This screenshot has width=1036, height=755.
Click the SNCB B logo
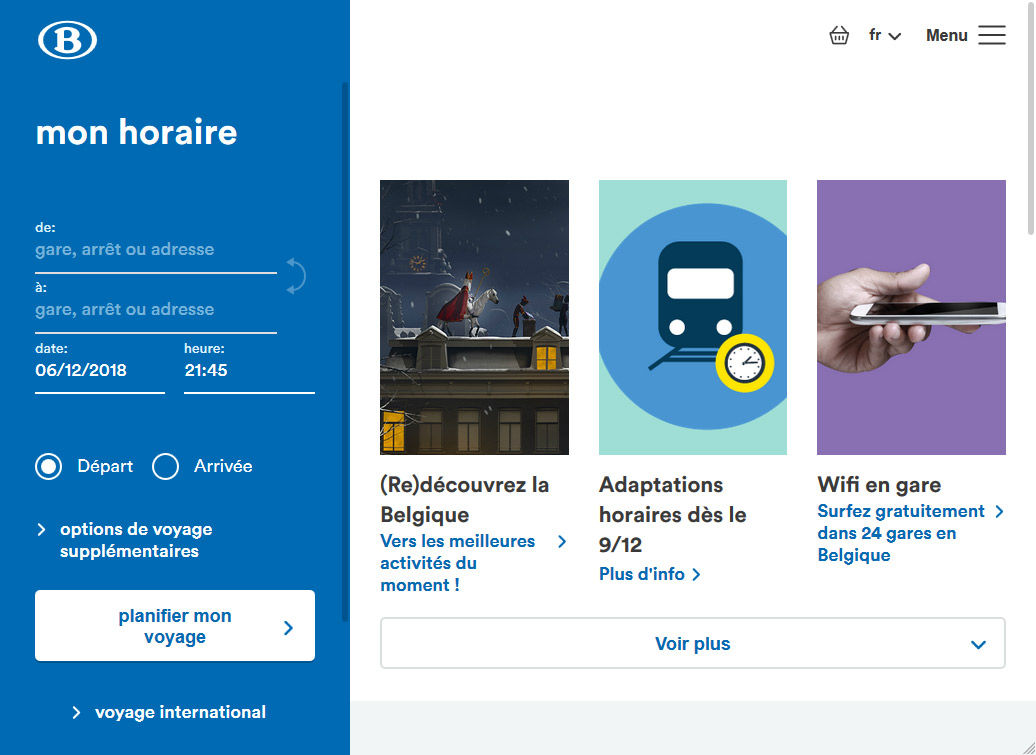point(67,40)
